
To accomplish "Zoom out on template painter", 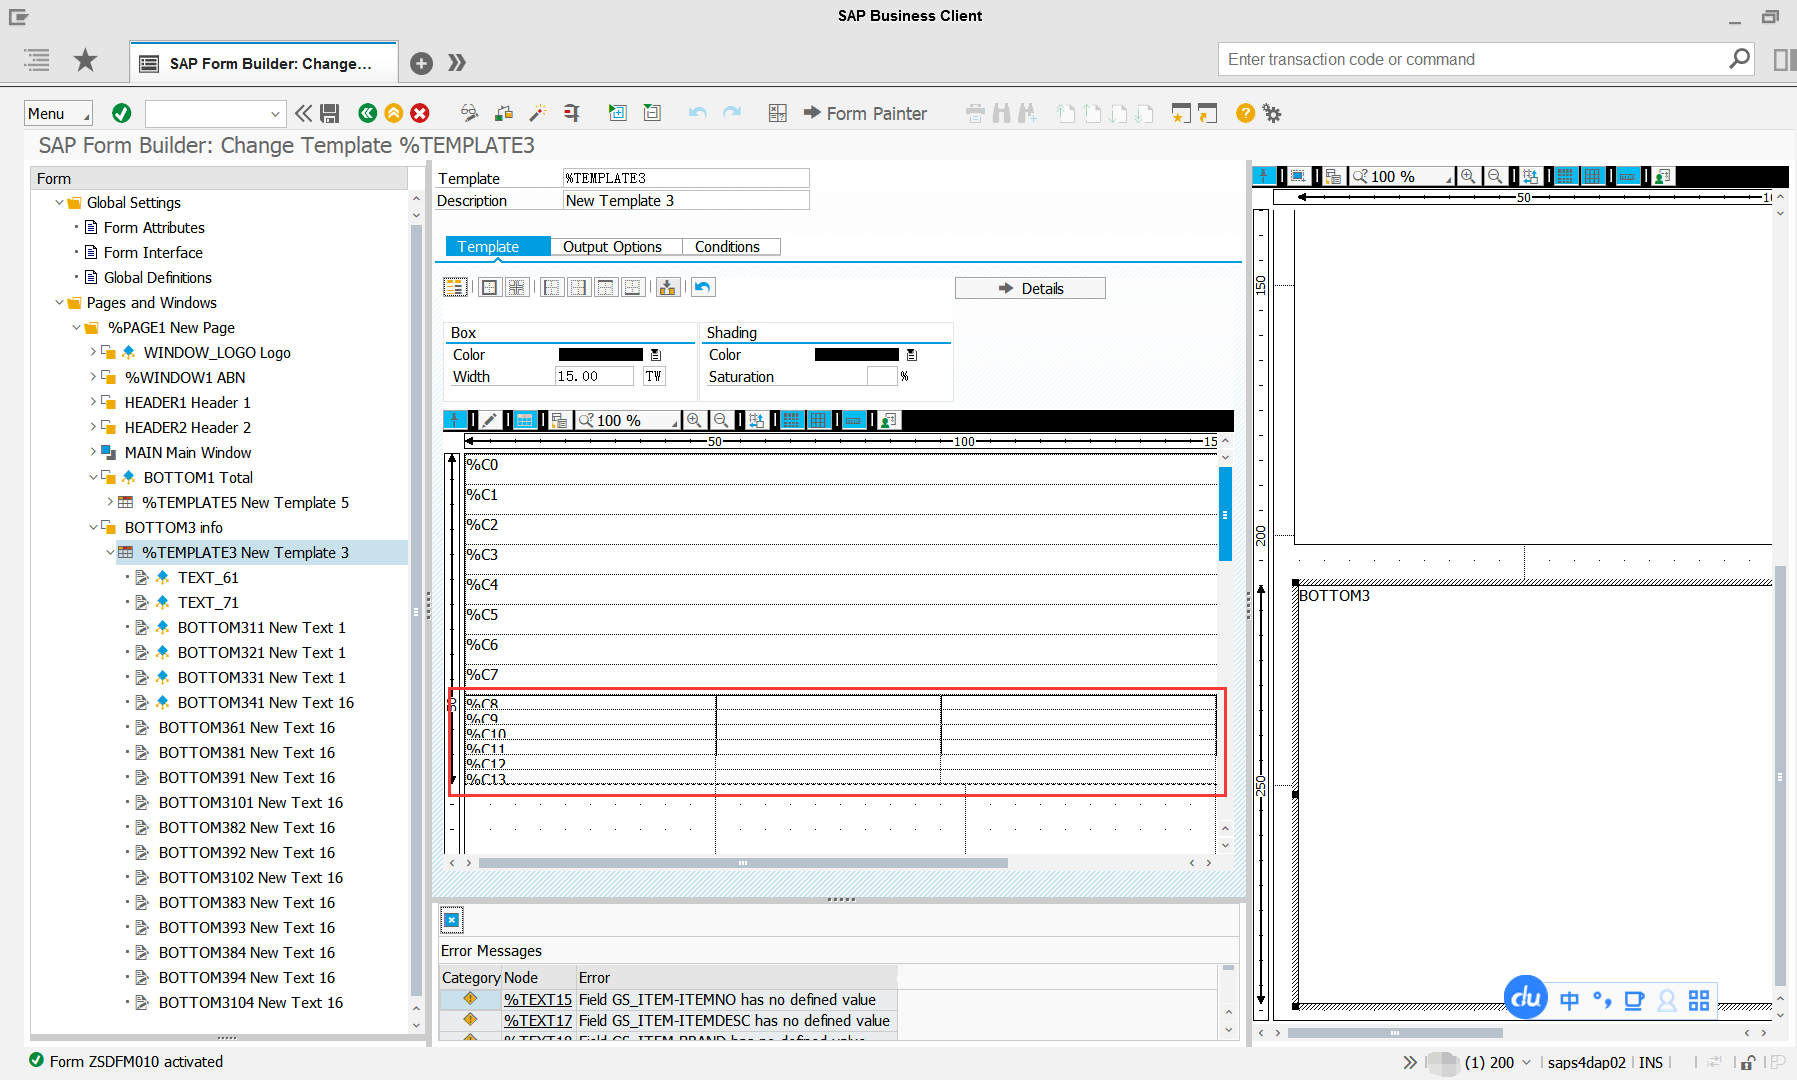I will [x=721, y=420].
